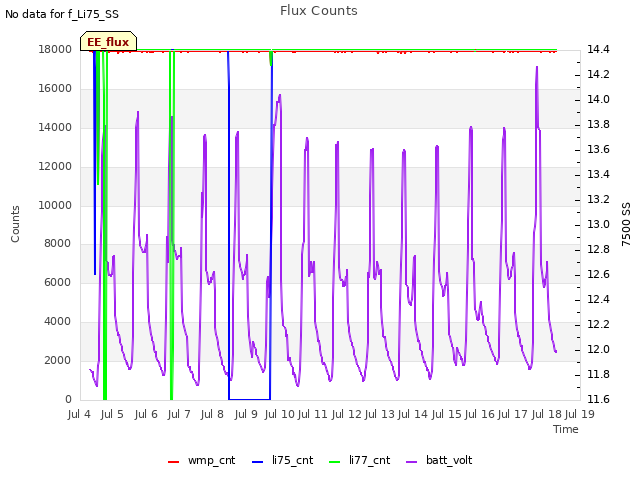The height and width of the screenshot is (480, 640).
Task: Click the 4000 left axis tick label
Action: (x=58, y=322)
